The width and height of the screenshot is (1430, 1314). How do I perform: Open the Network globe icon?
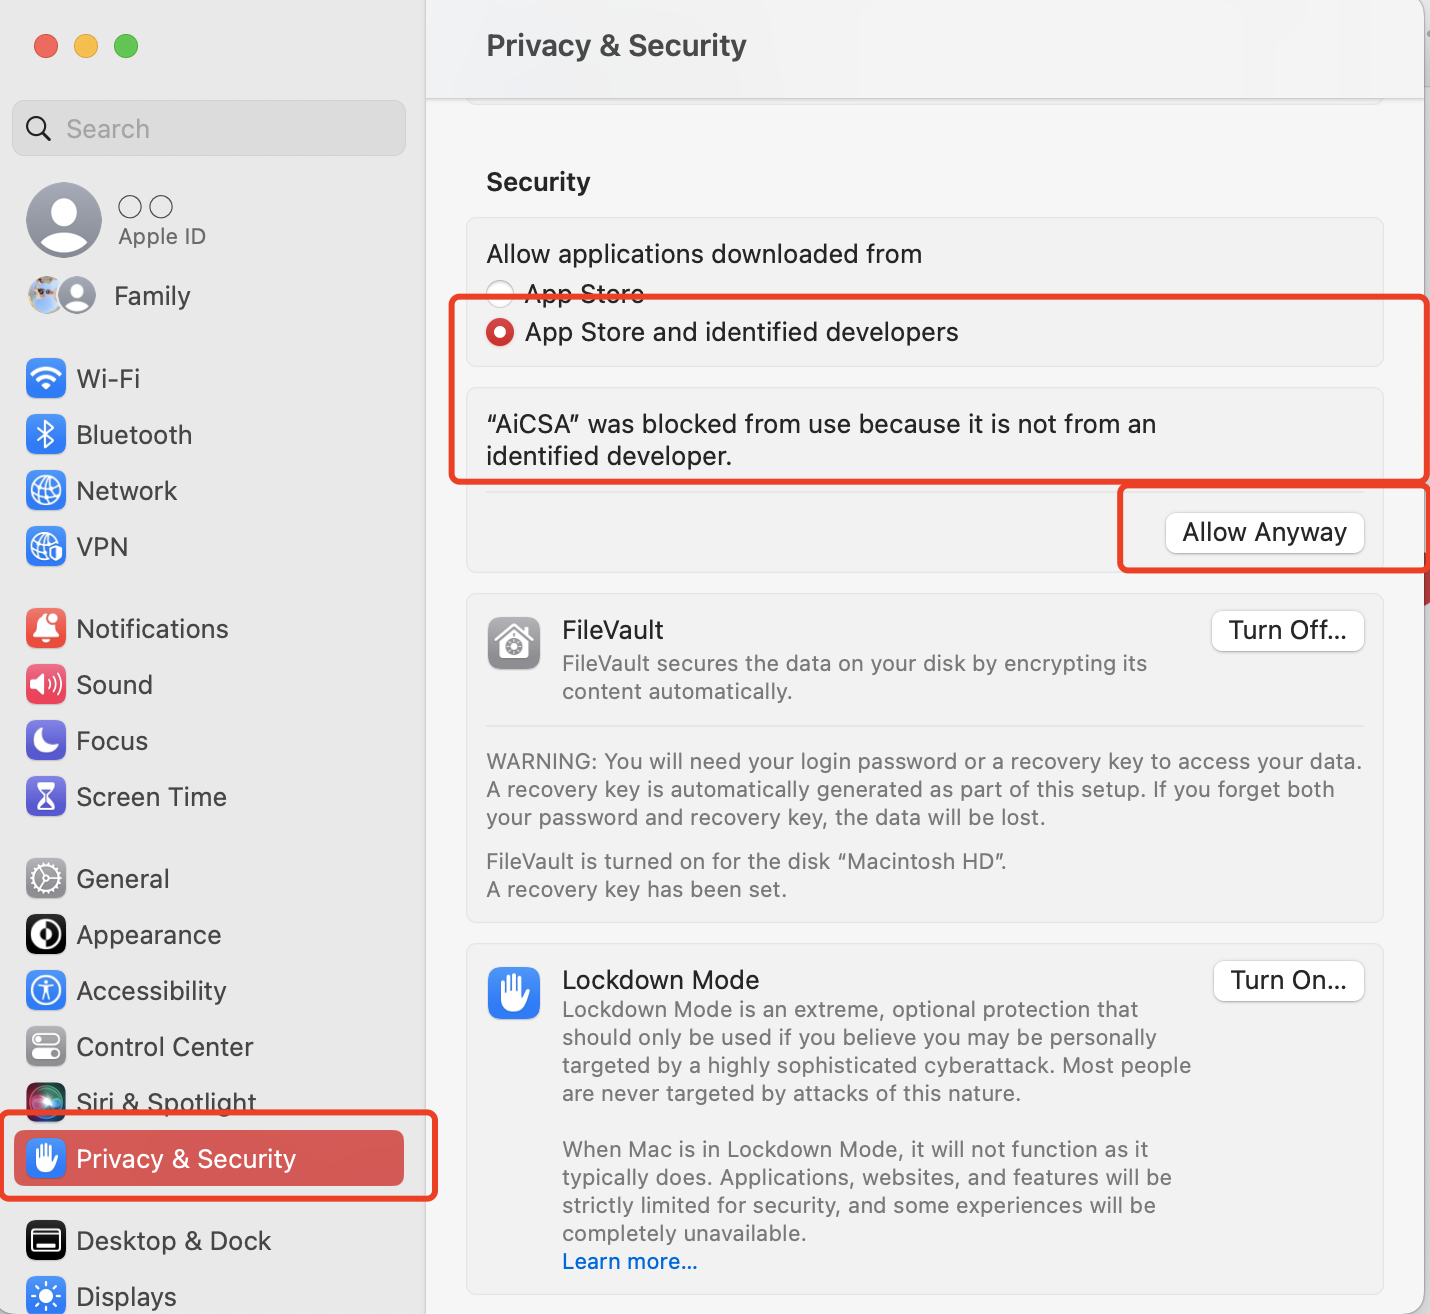[x=46, y=491]
